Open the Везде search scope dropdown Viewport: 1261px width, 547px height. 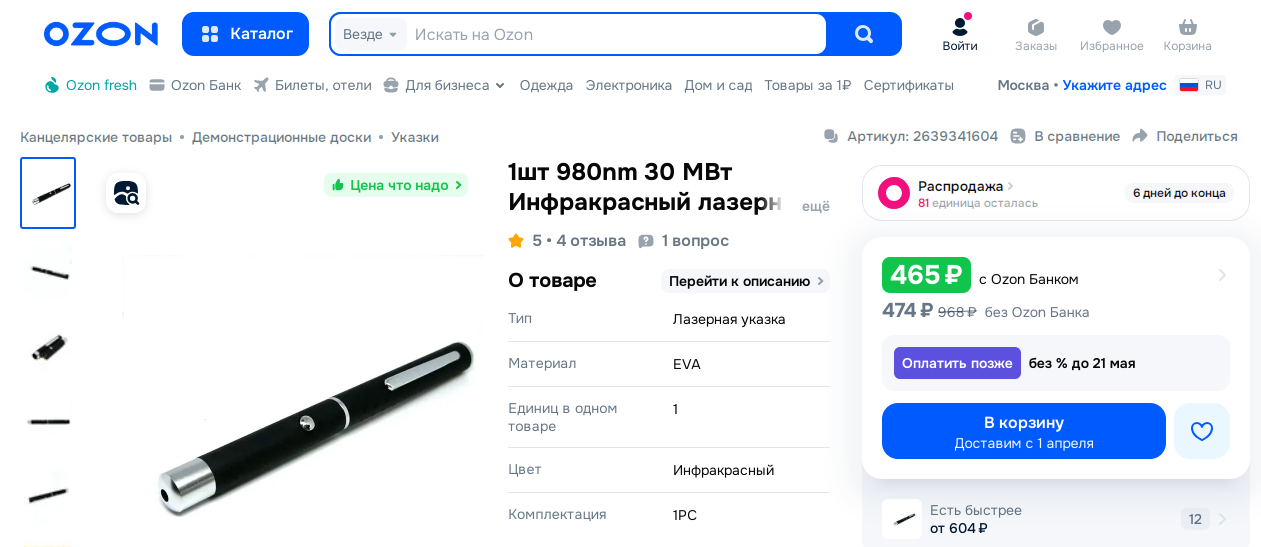pyautogui.click(x=370, y=34)
